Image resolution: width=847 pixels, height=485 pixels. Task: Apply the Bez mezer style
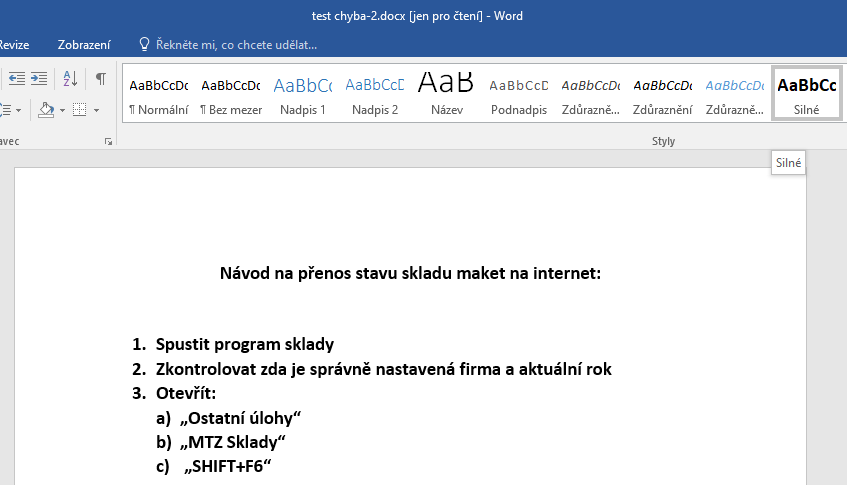tap(230, 95)
